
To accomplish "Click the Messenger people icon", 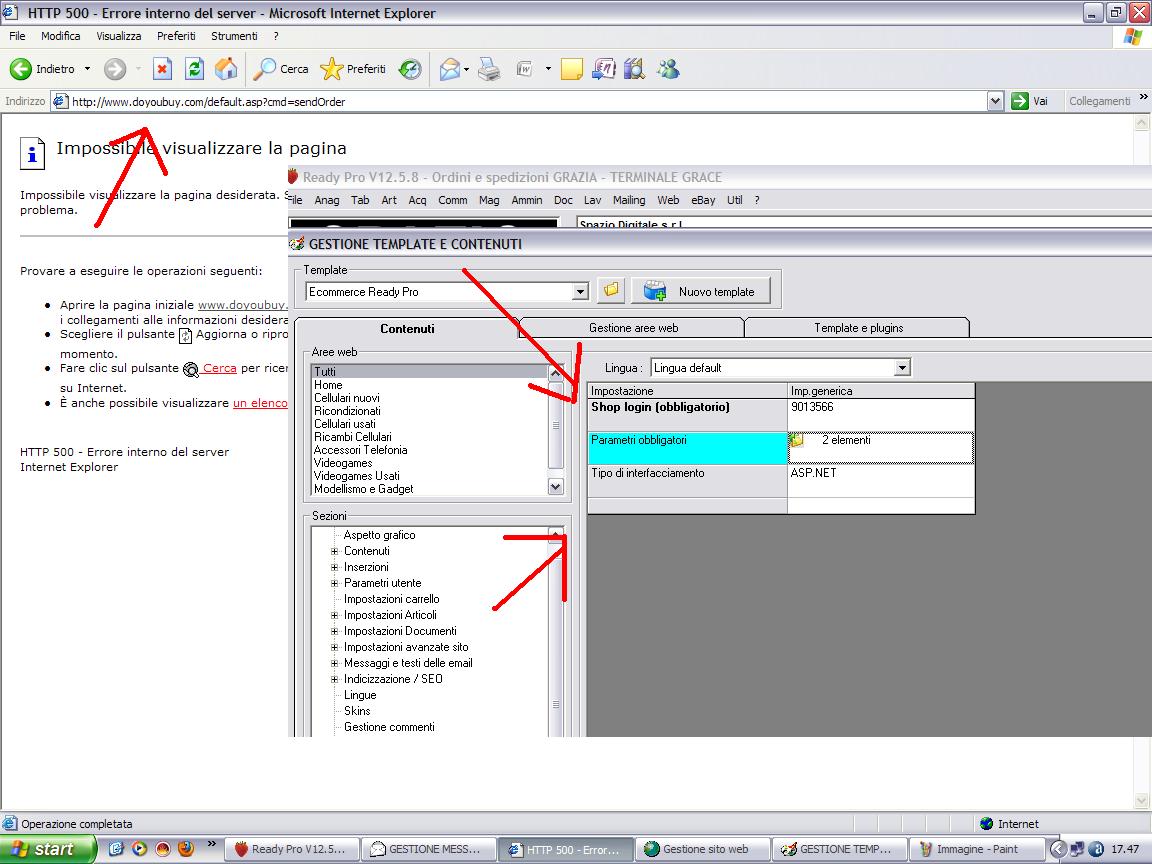I will (x=669, y=69).
